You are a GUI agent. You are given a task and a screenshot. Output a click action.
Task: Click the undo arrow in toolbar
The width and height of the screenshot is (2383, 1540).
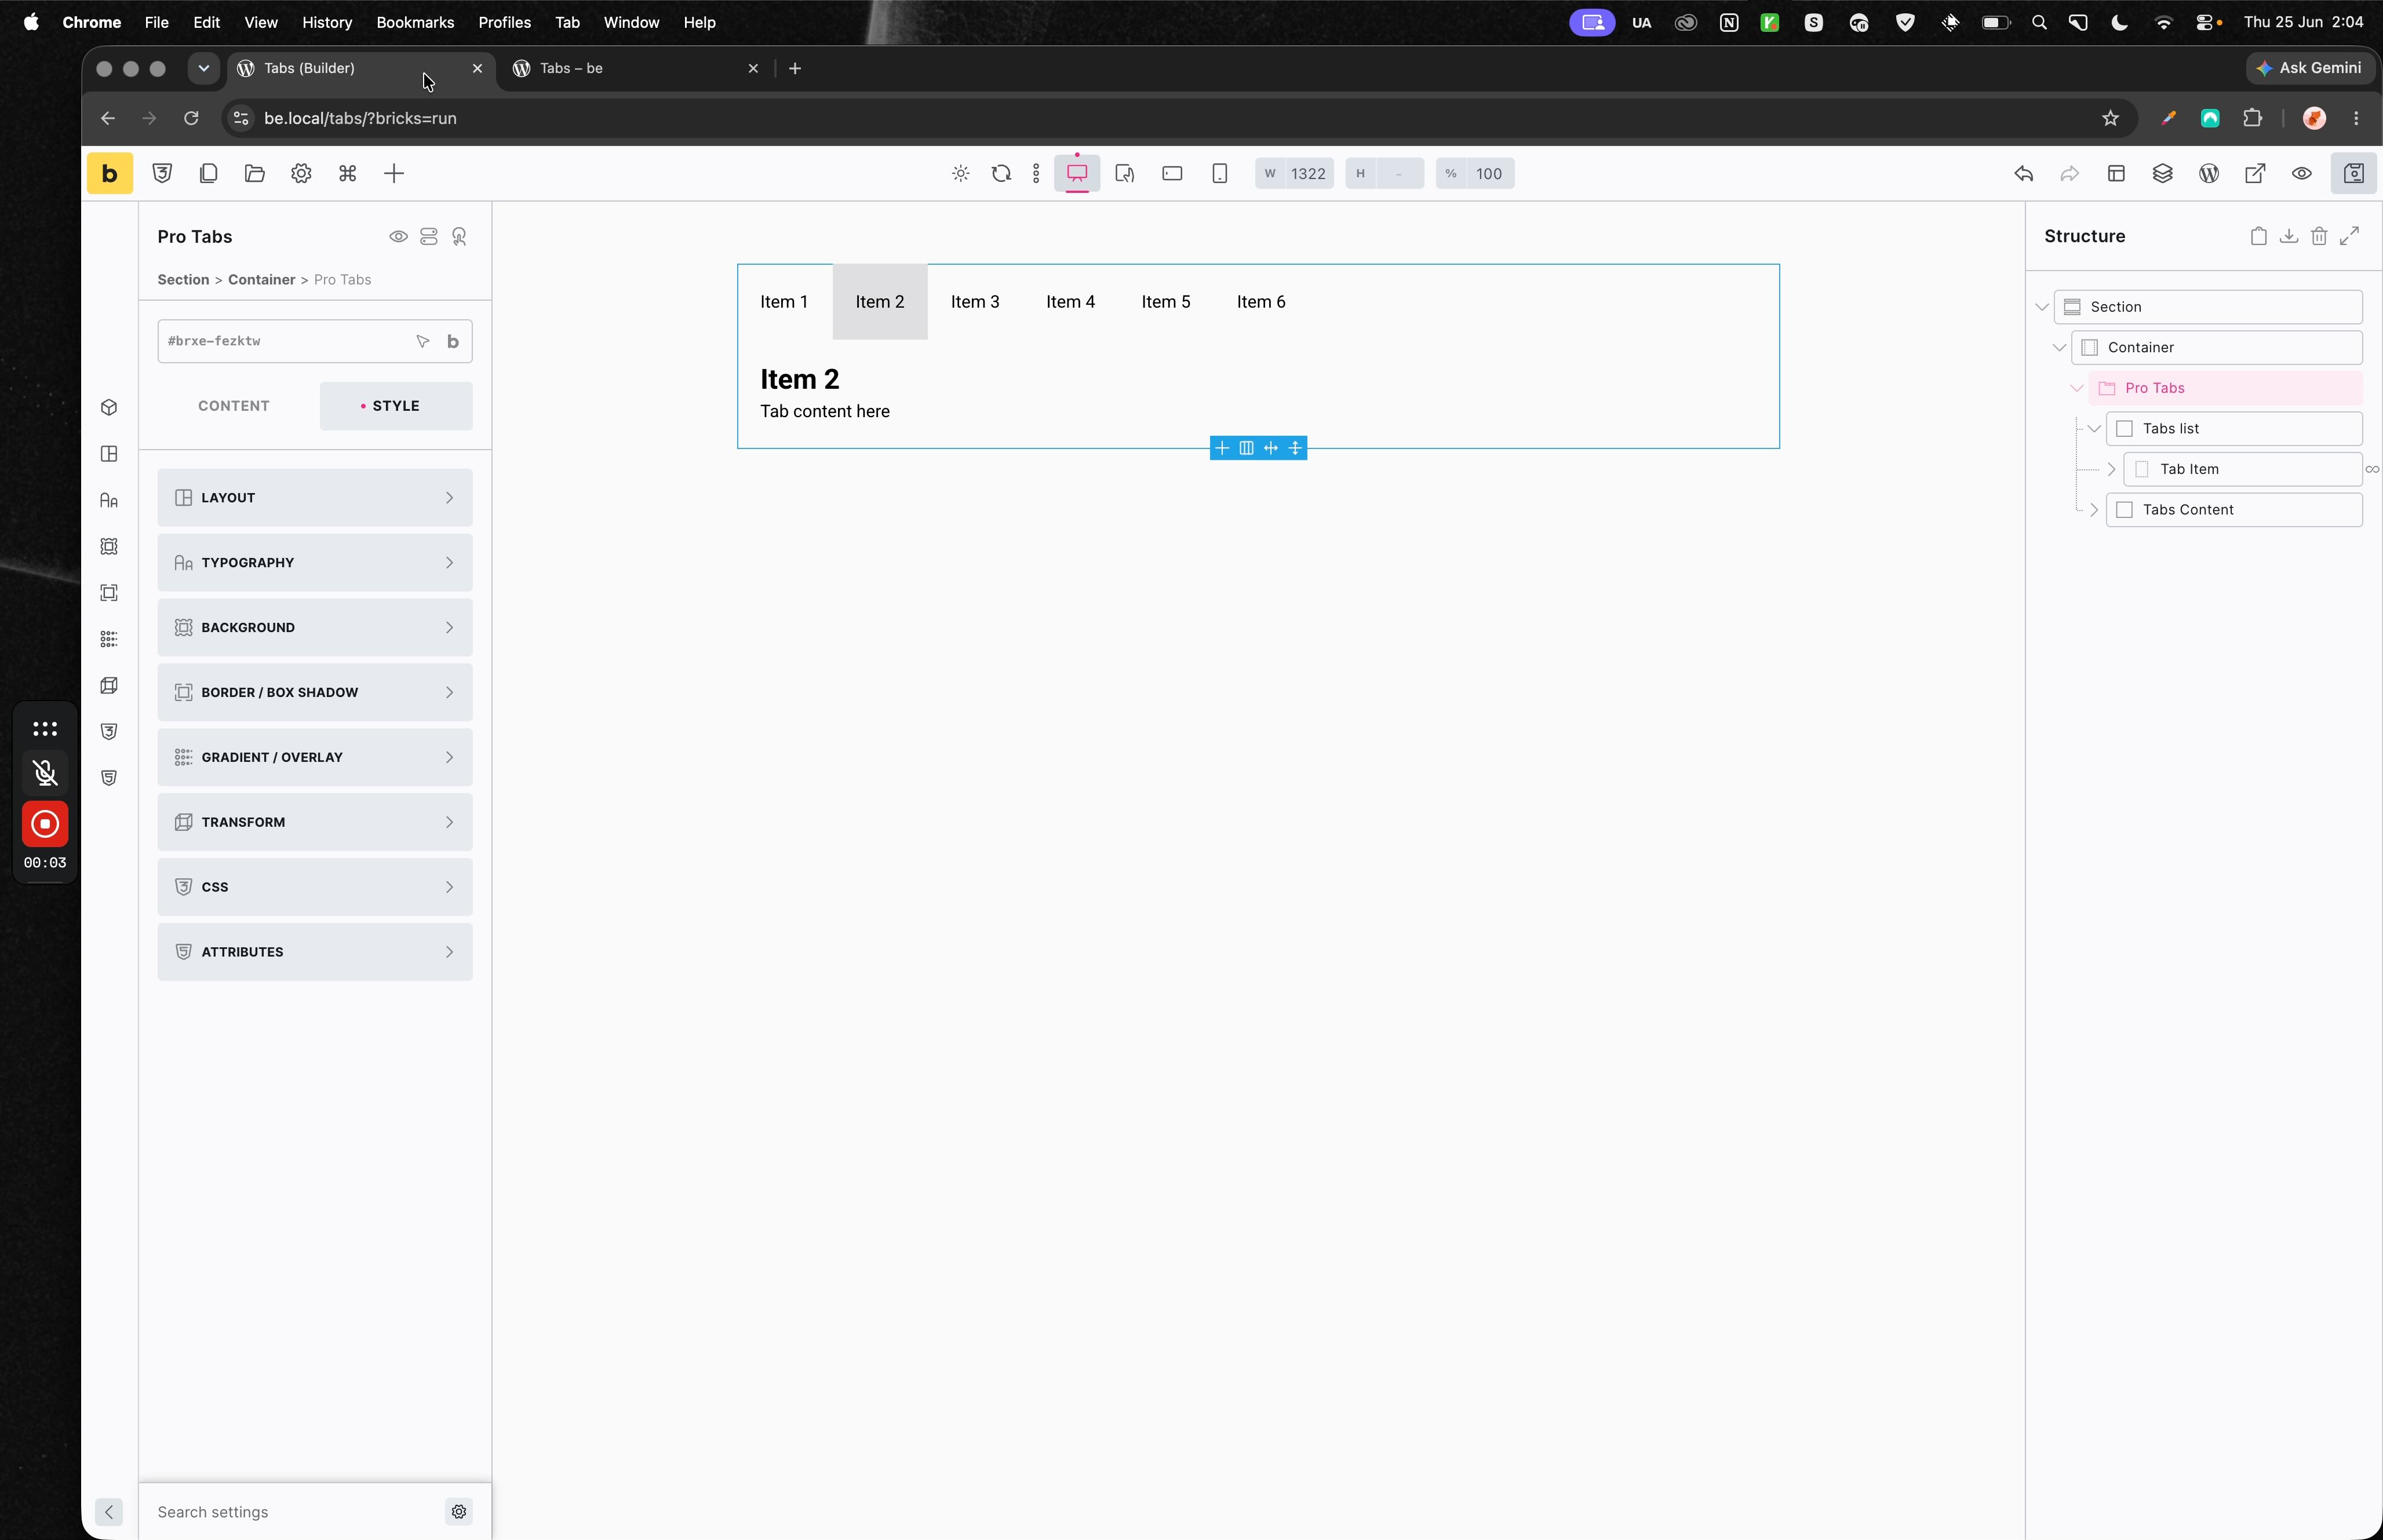[2023, 173]
